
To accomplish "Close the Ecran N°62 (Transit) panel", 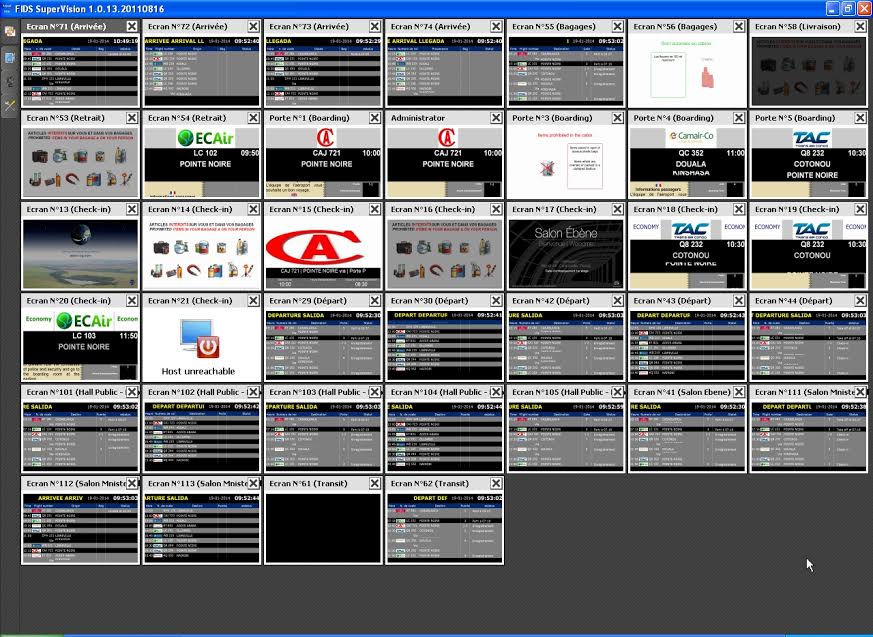I will click(x=496, y=485).
